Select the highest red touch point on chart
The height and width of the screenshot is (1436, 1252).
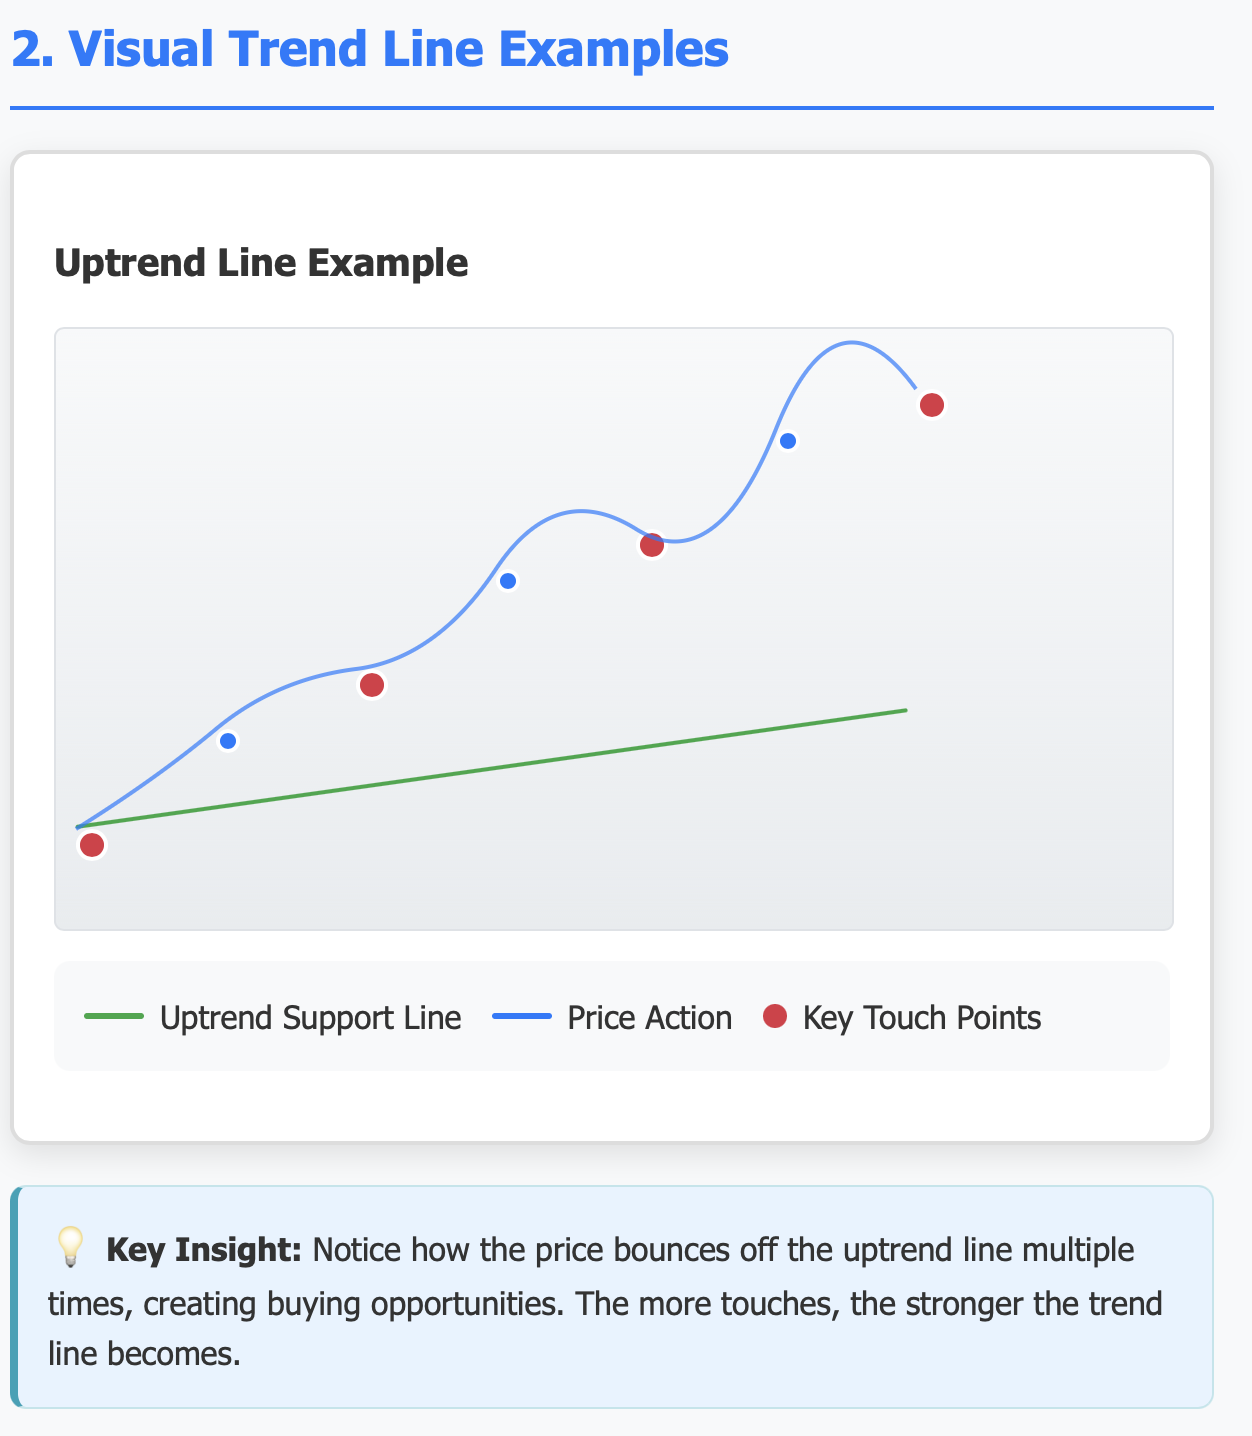click(932, 405)
